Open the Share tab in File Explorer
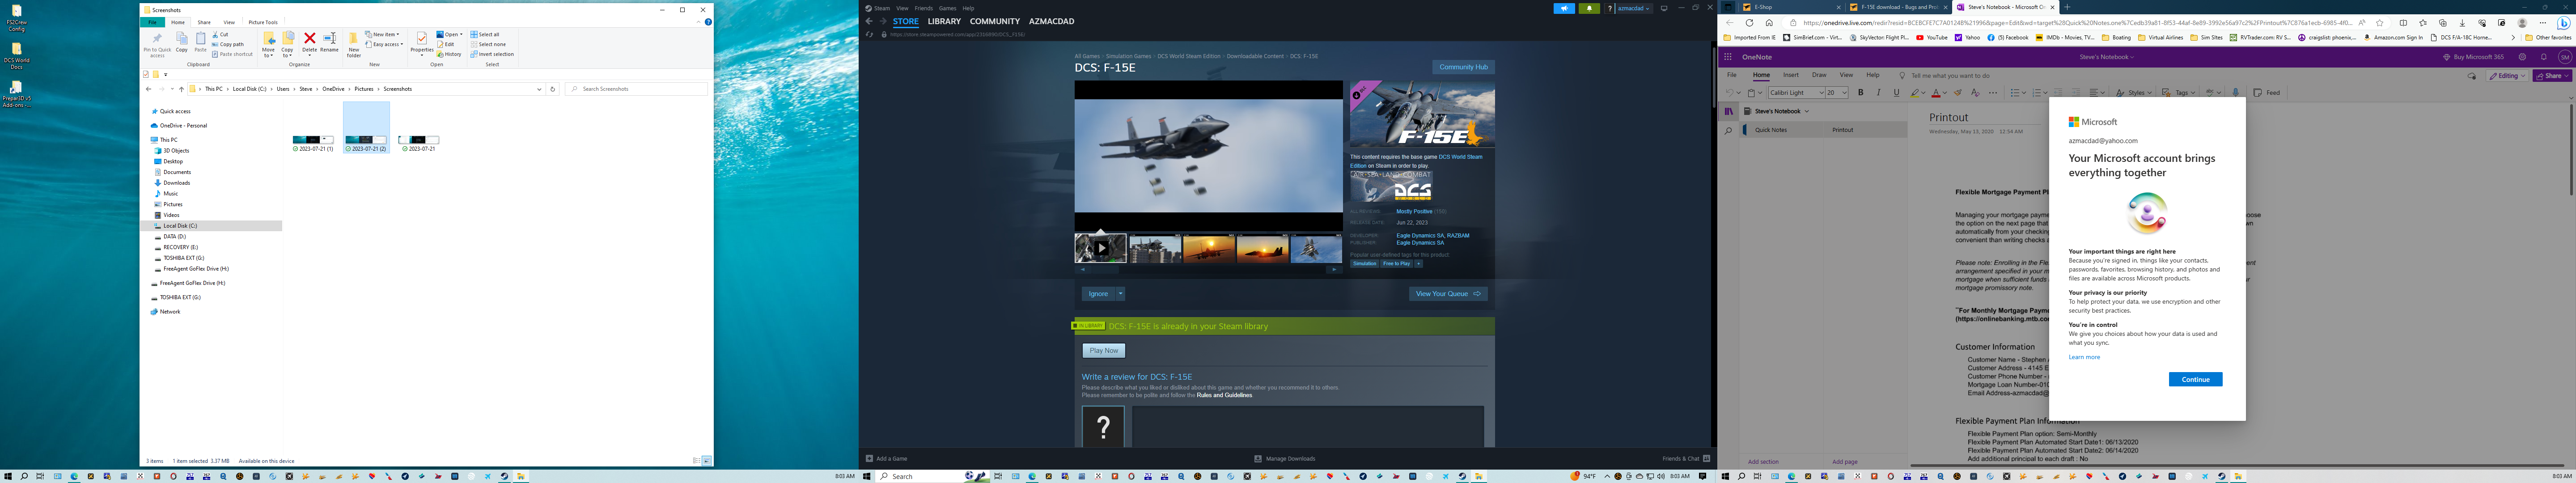 tap(204, 22)
